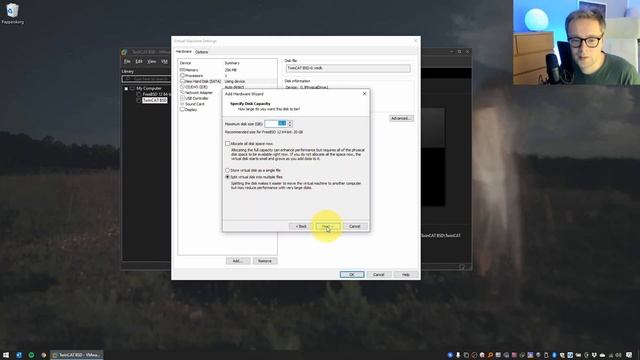
Task: Collapse the My Computer library tree
Action: 126,89
